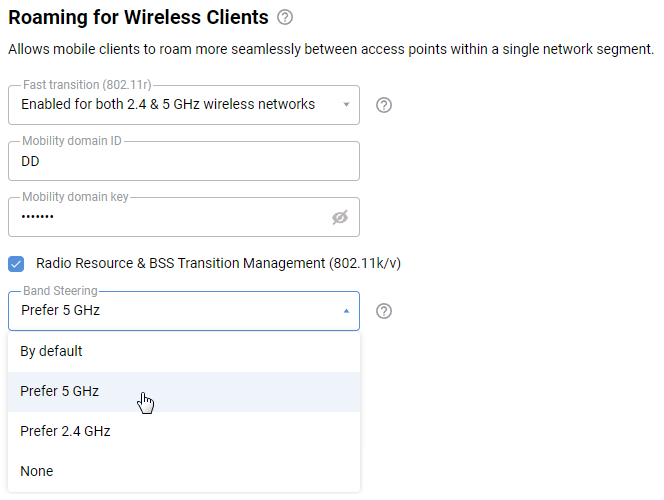Click the Mobility domain ID input field
This screenshot has height=500, width=664.
point(183,161)
